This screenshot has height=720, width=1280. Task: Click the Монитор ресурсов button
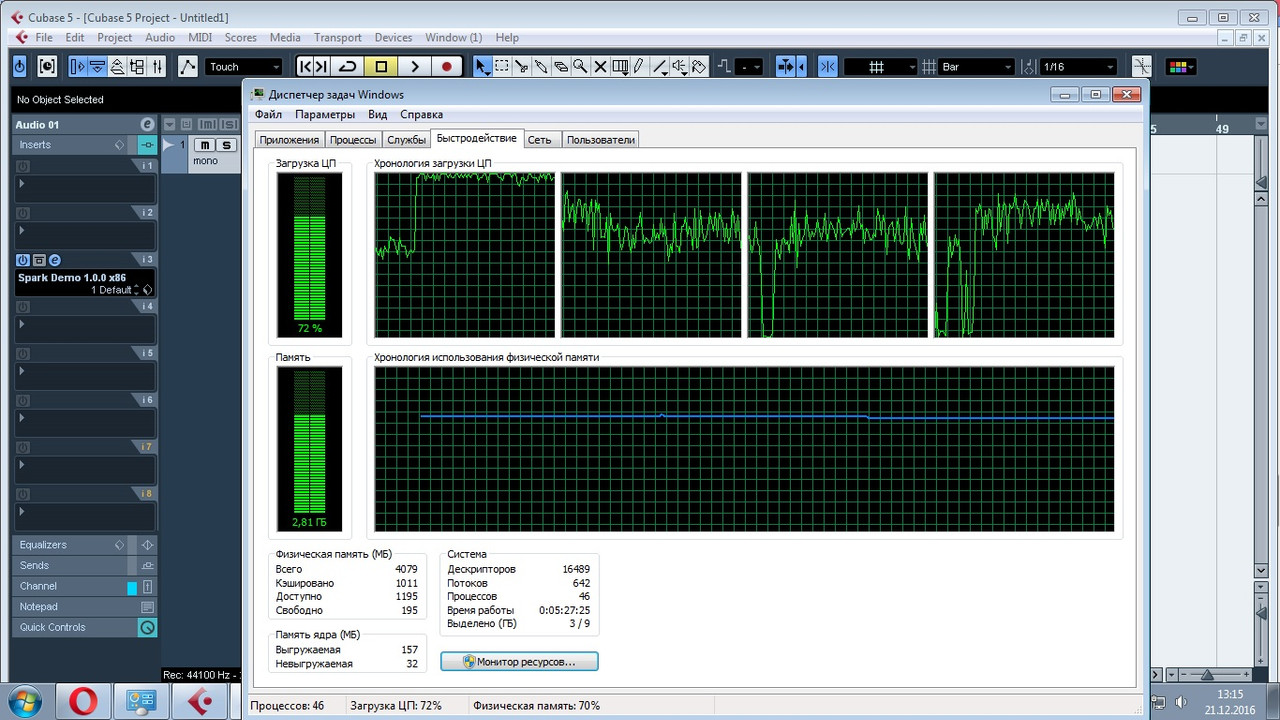519,662
